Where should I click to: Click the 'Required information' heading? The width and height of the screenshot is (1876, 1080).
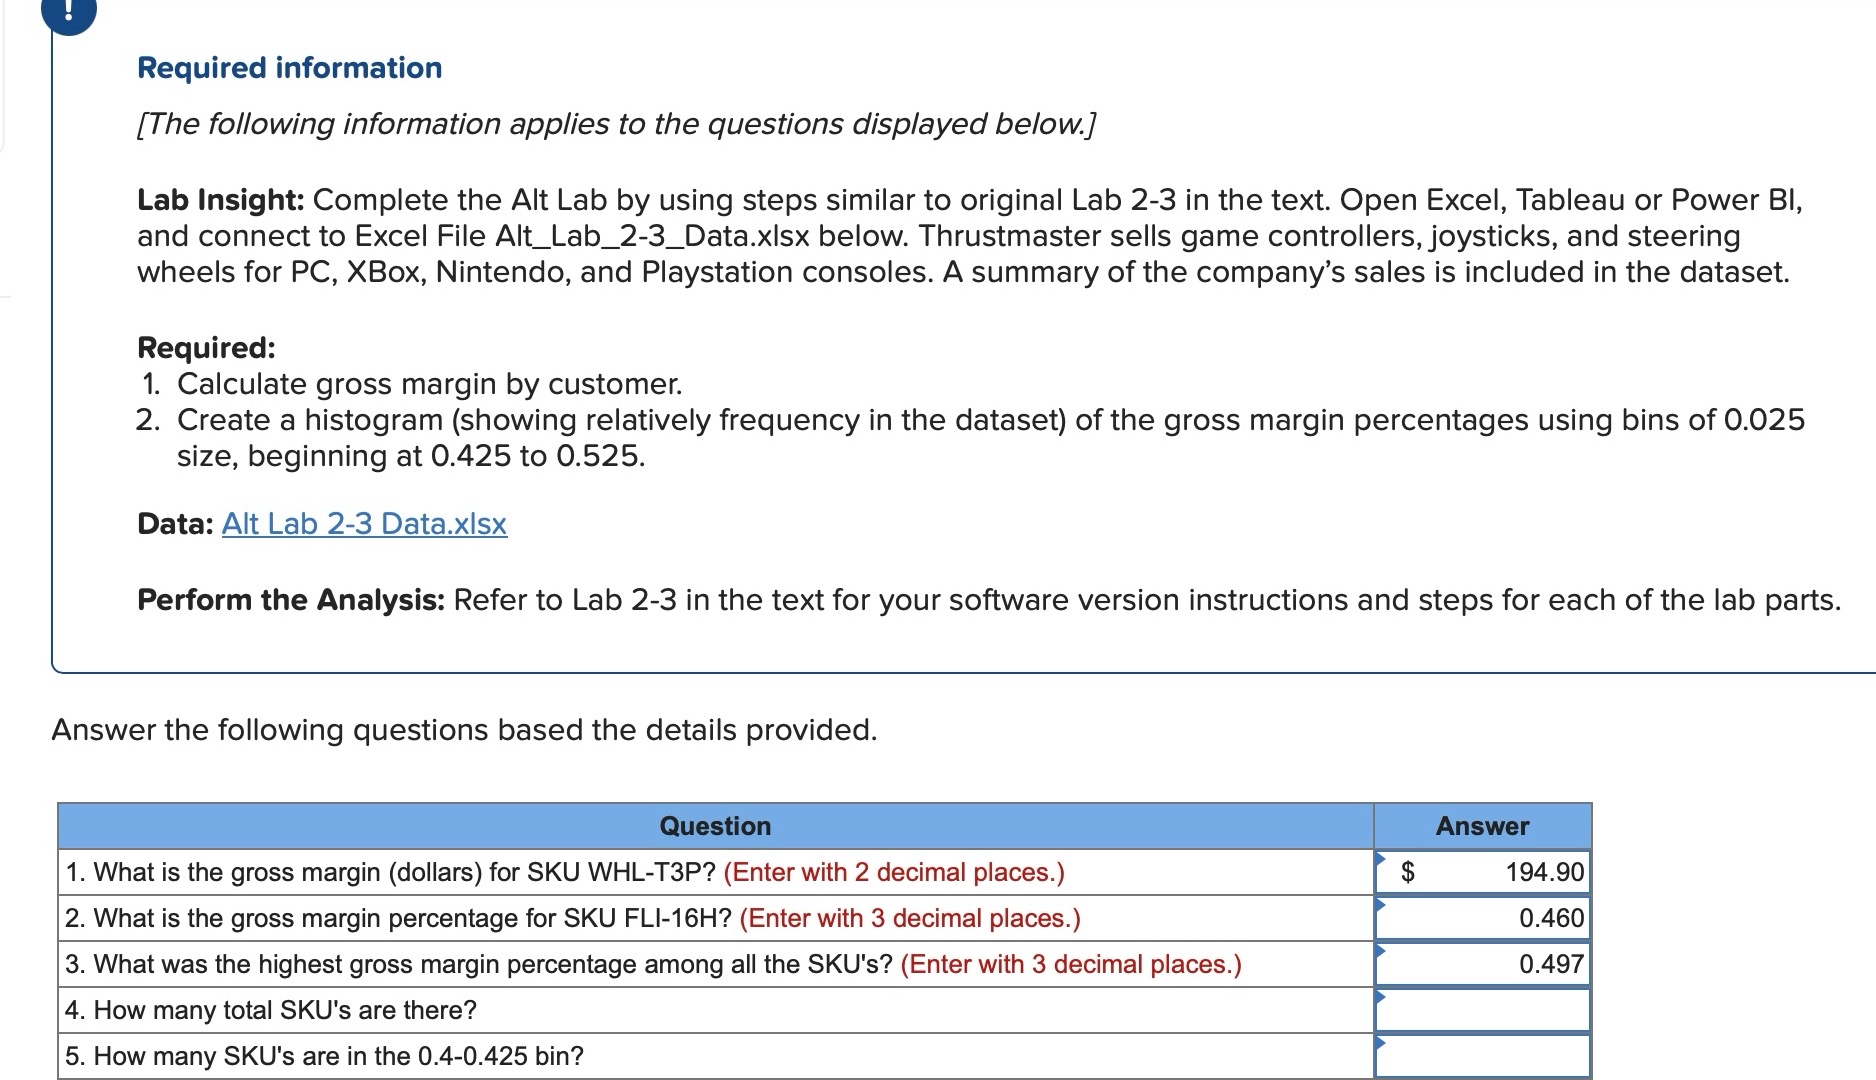coord(290,68)
